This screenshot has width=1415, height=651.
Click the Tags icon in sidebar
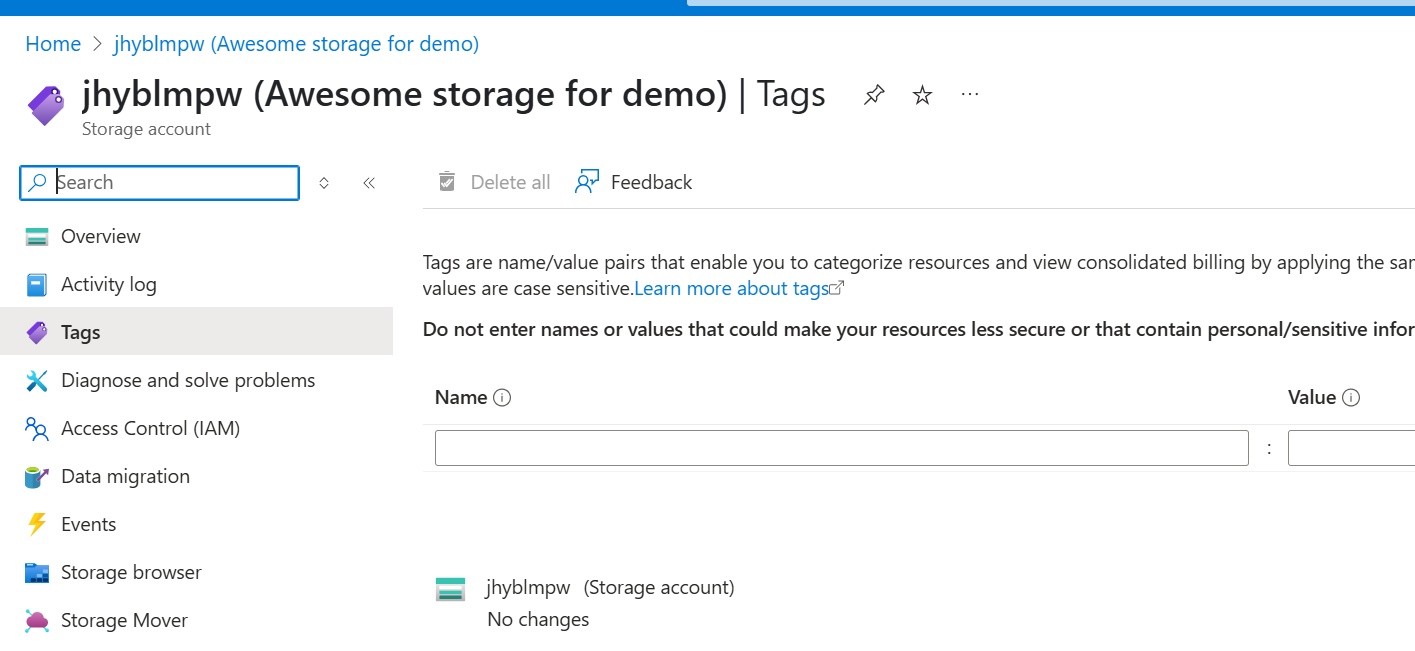pyautogui.click(x=37, y=333)
